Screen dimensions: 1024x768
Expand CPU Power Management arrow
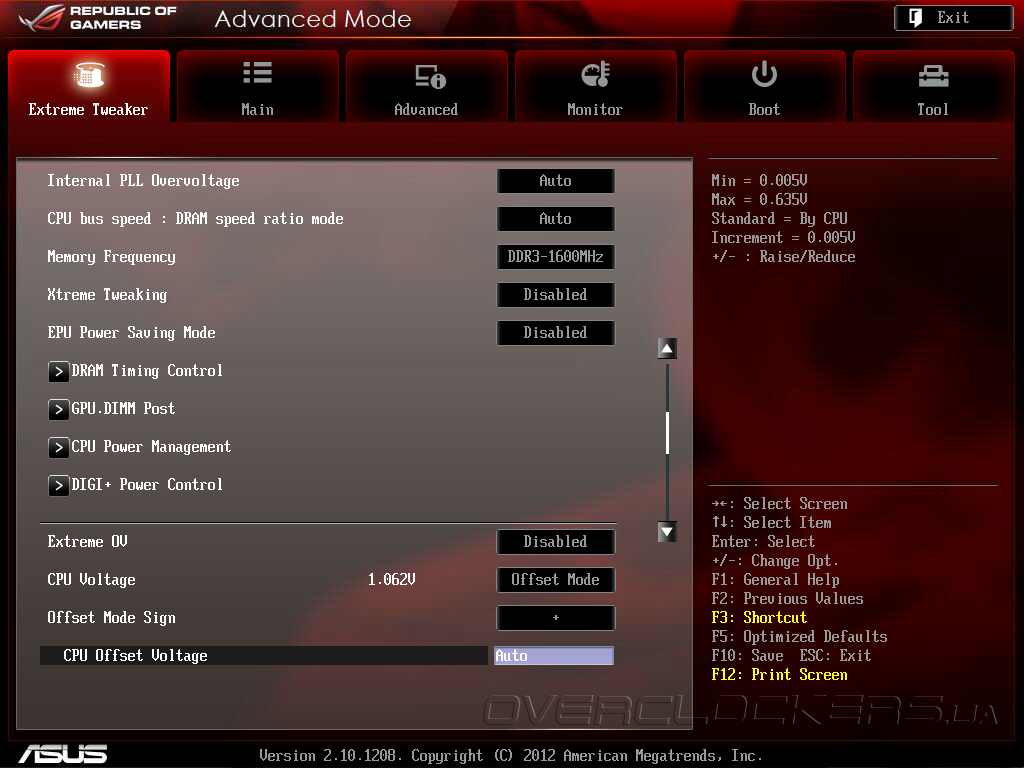click(x=59, y=447)
